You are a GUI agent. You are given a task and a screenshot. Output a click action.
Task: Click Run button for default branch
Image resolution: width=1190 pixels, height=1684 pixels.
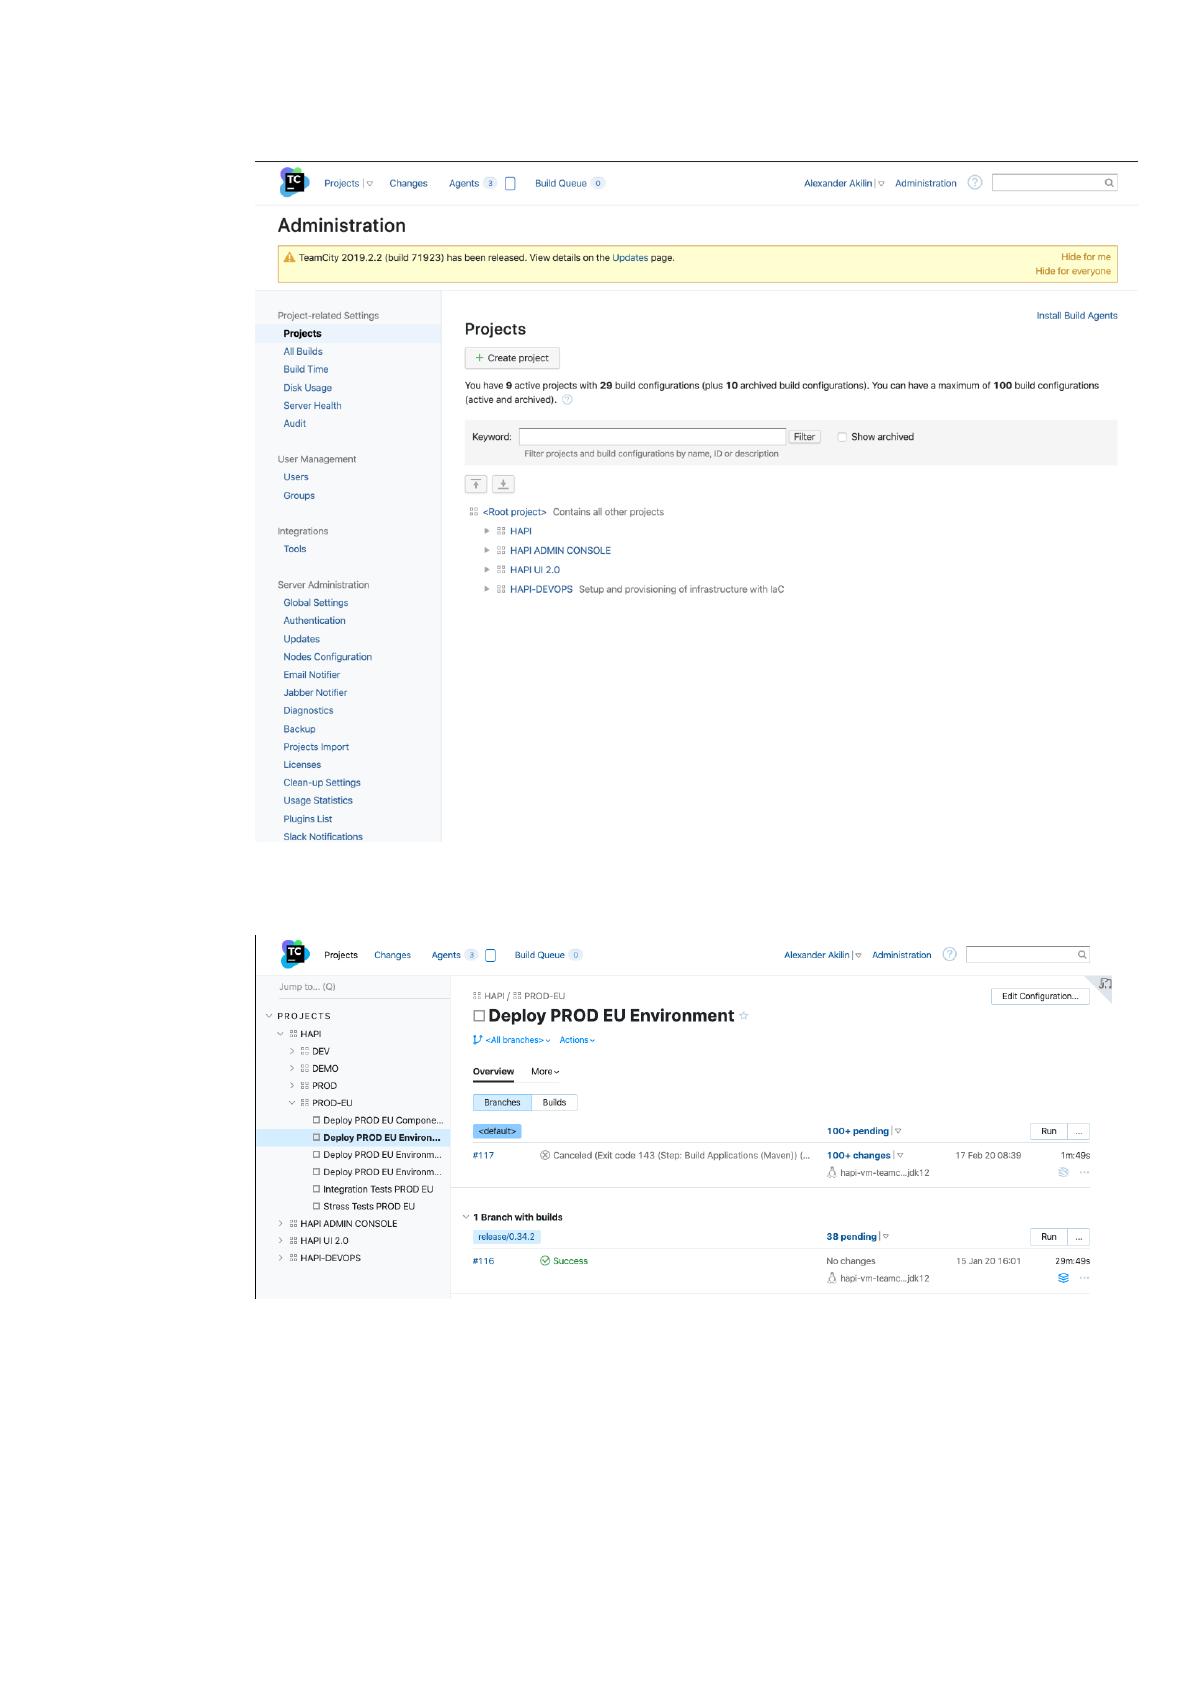[1049, 1131]
